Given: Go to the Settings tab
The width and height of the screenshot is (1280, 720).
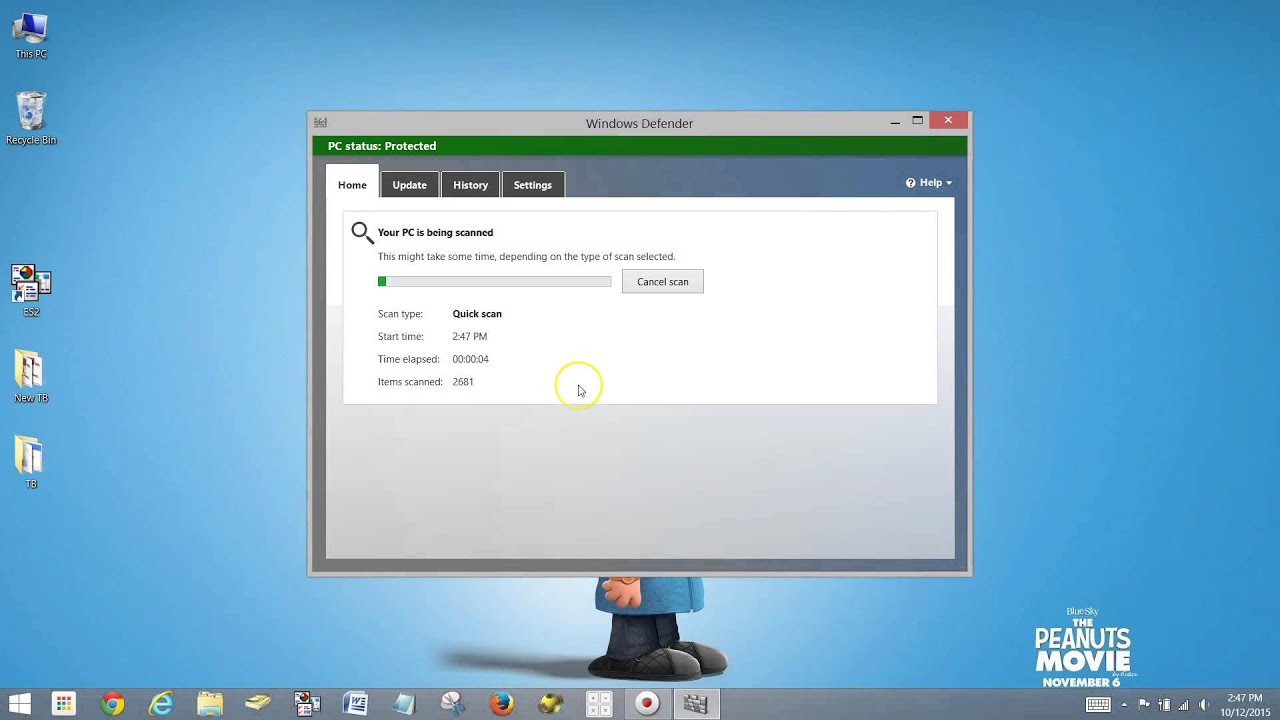Looking at the screenshot, I should coord(532,185).
